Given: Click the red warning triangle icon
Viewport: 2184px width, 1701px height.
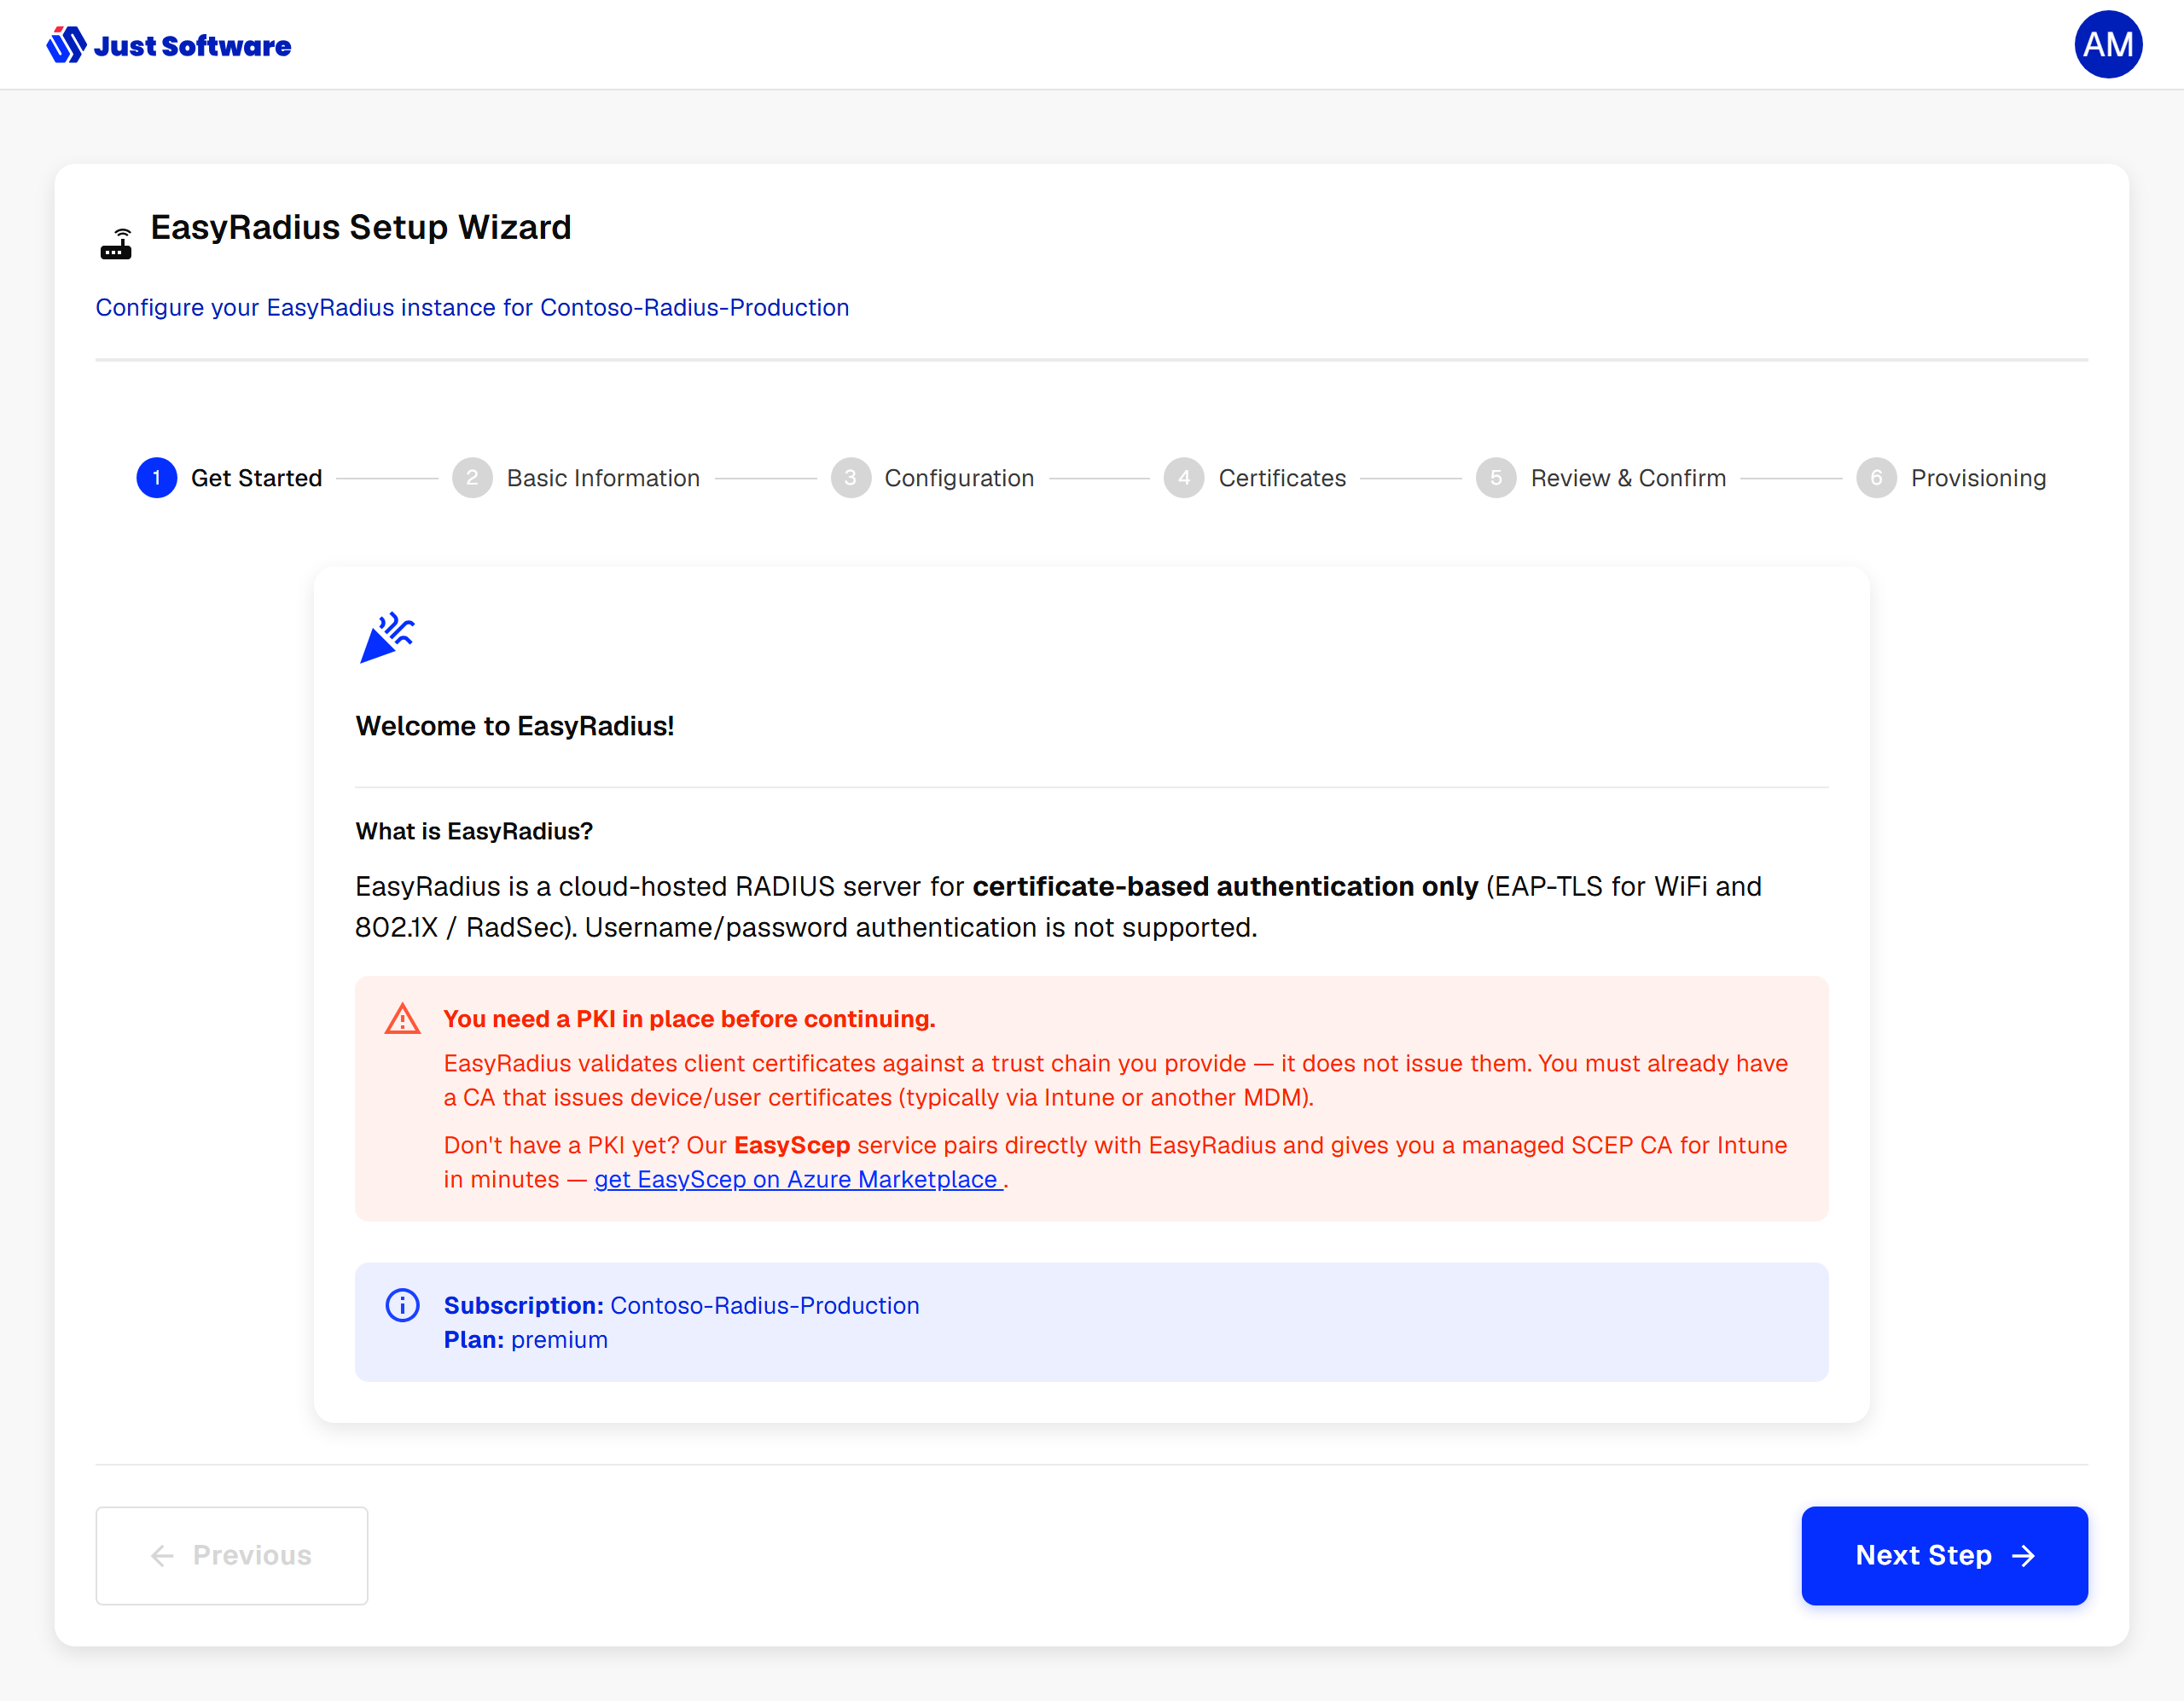Looking at the screenshot, I should [402, 1019].
